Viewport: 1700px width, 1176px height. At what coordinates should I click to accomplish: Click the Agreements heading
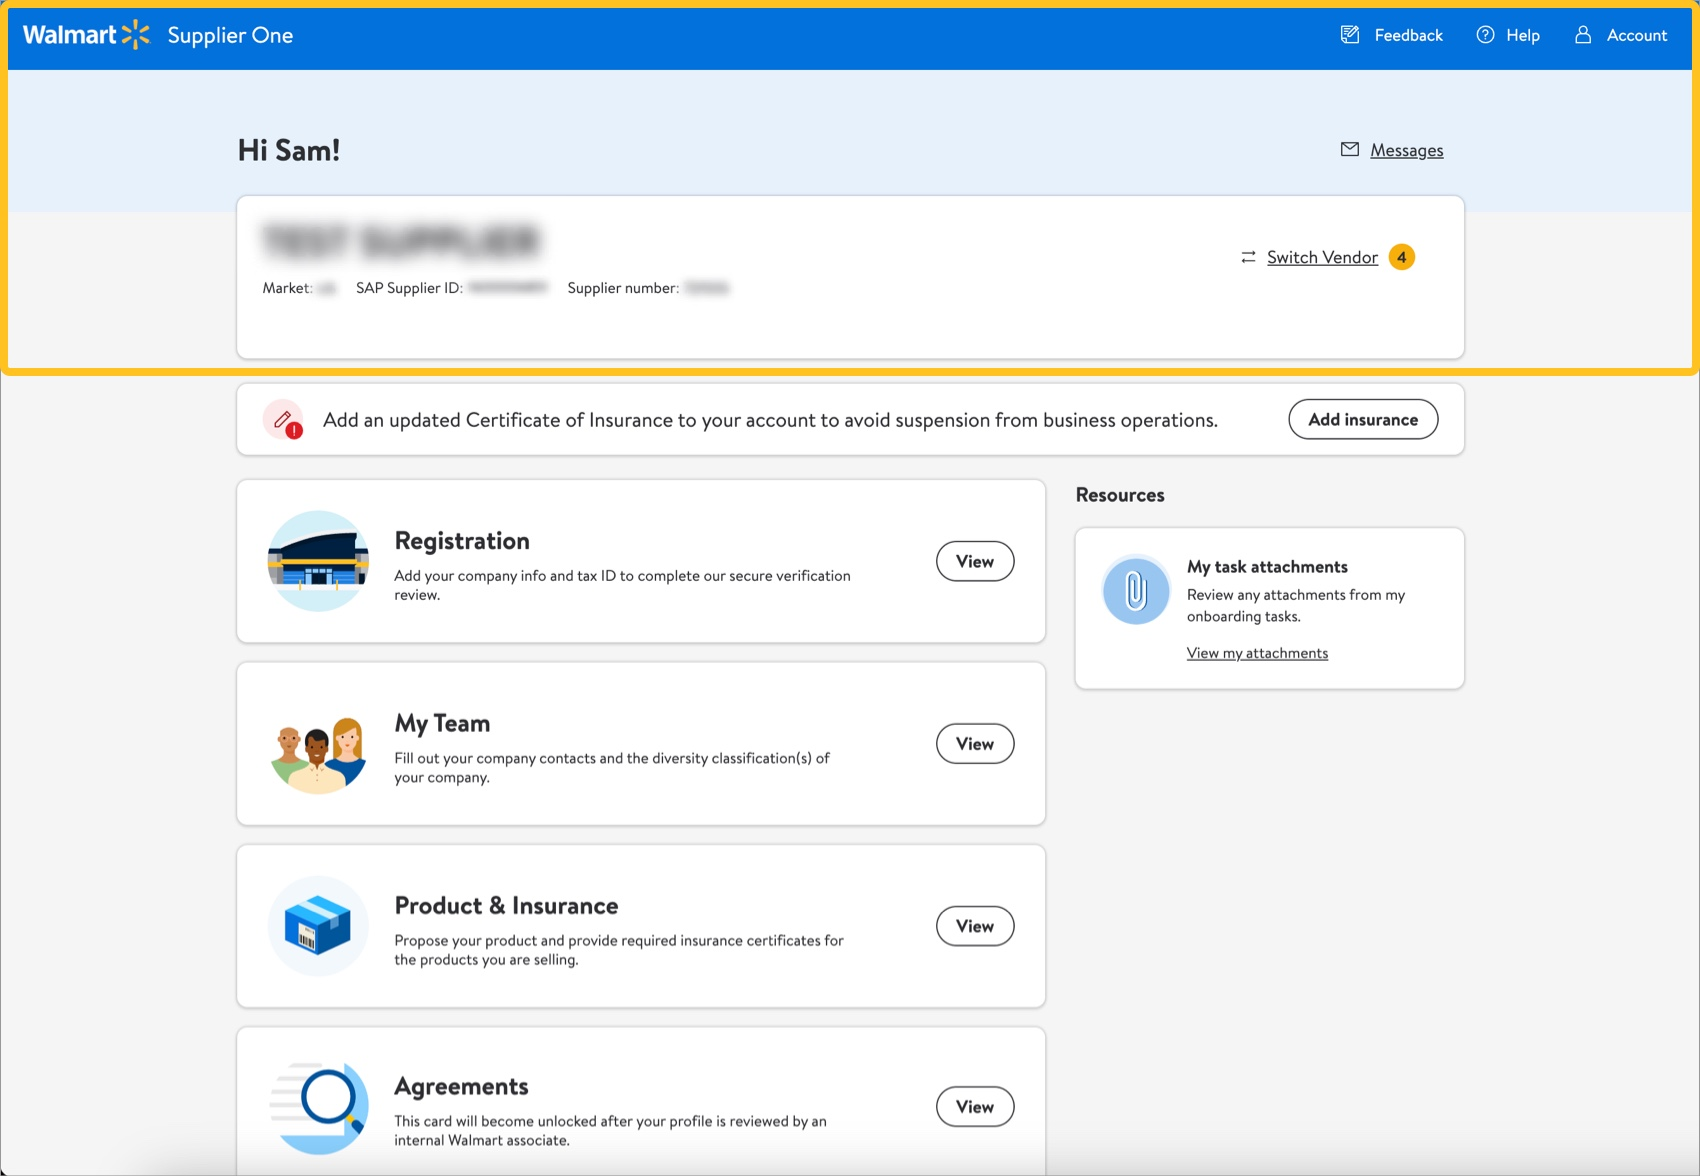click(x=461, y=1086)
